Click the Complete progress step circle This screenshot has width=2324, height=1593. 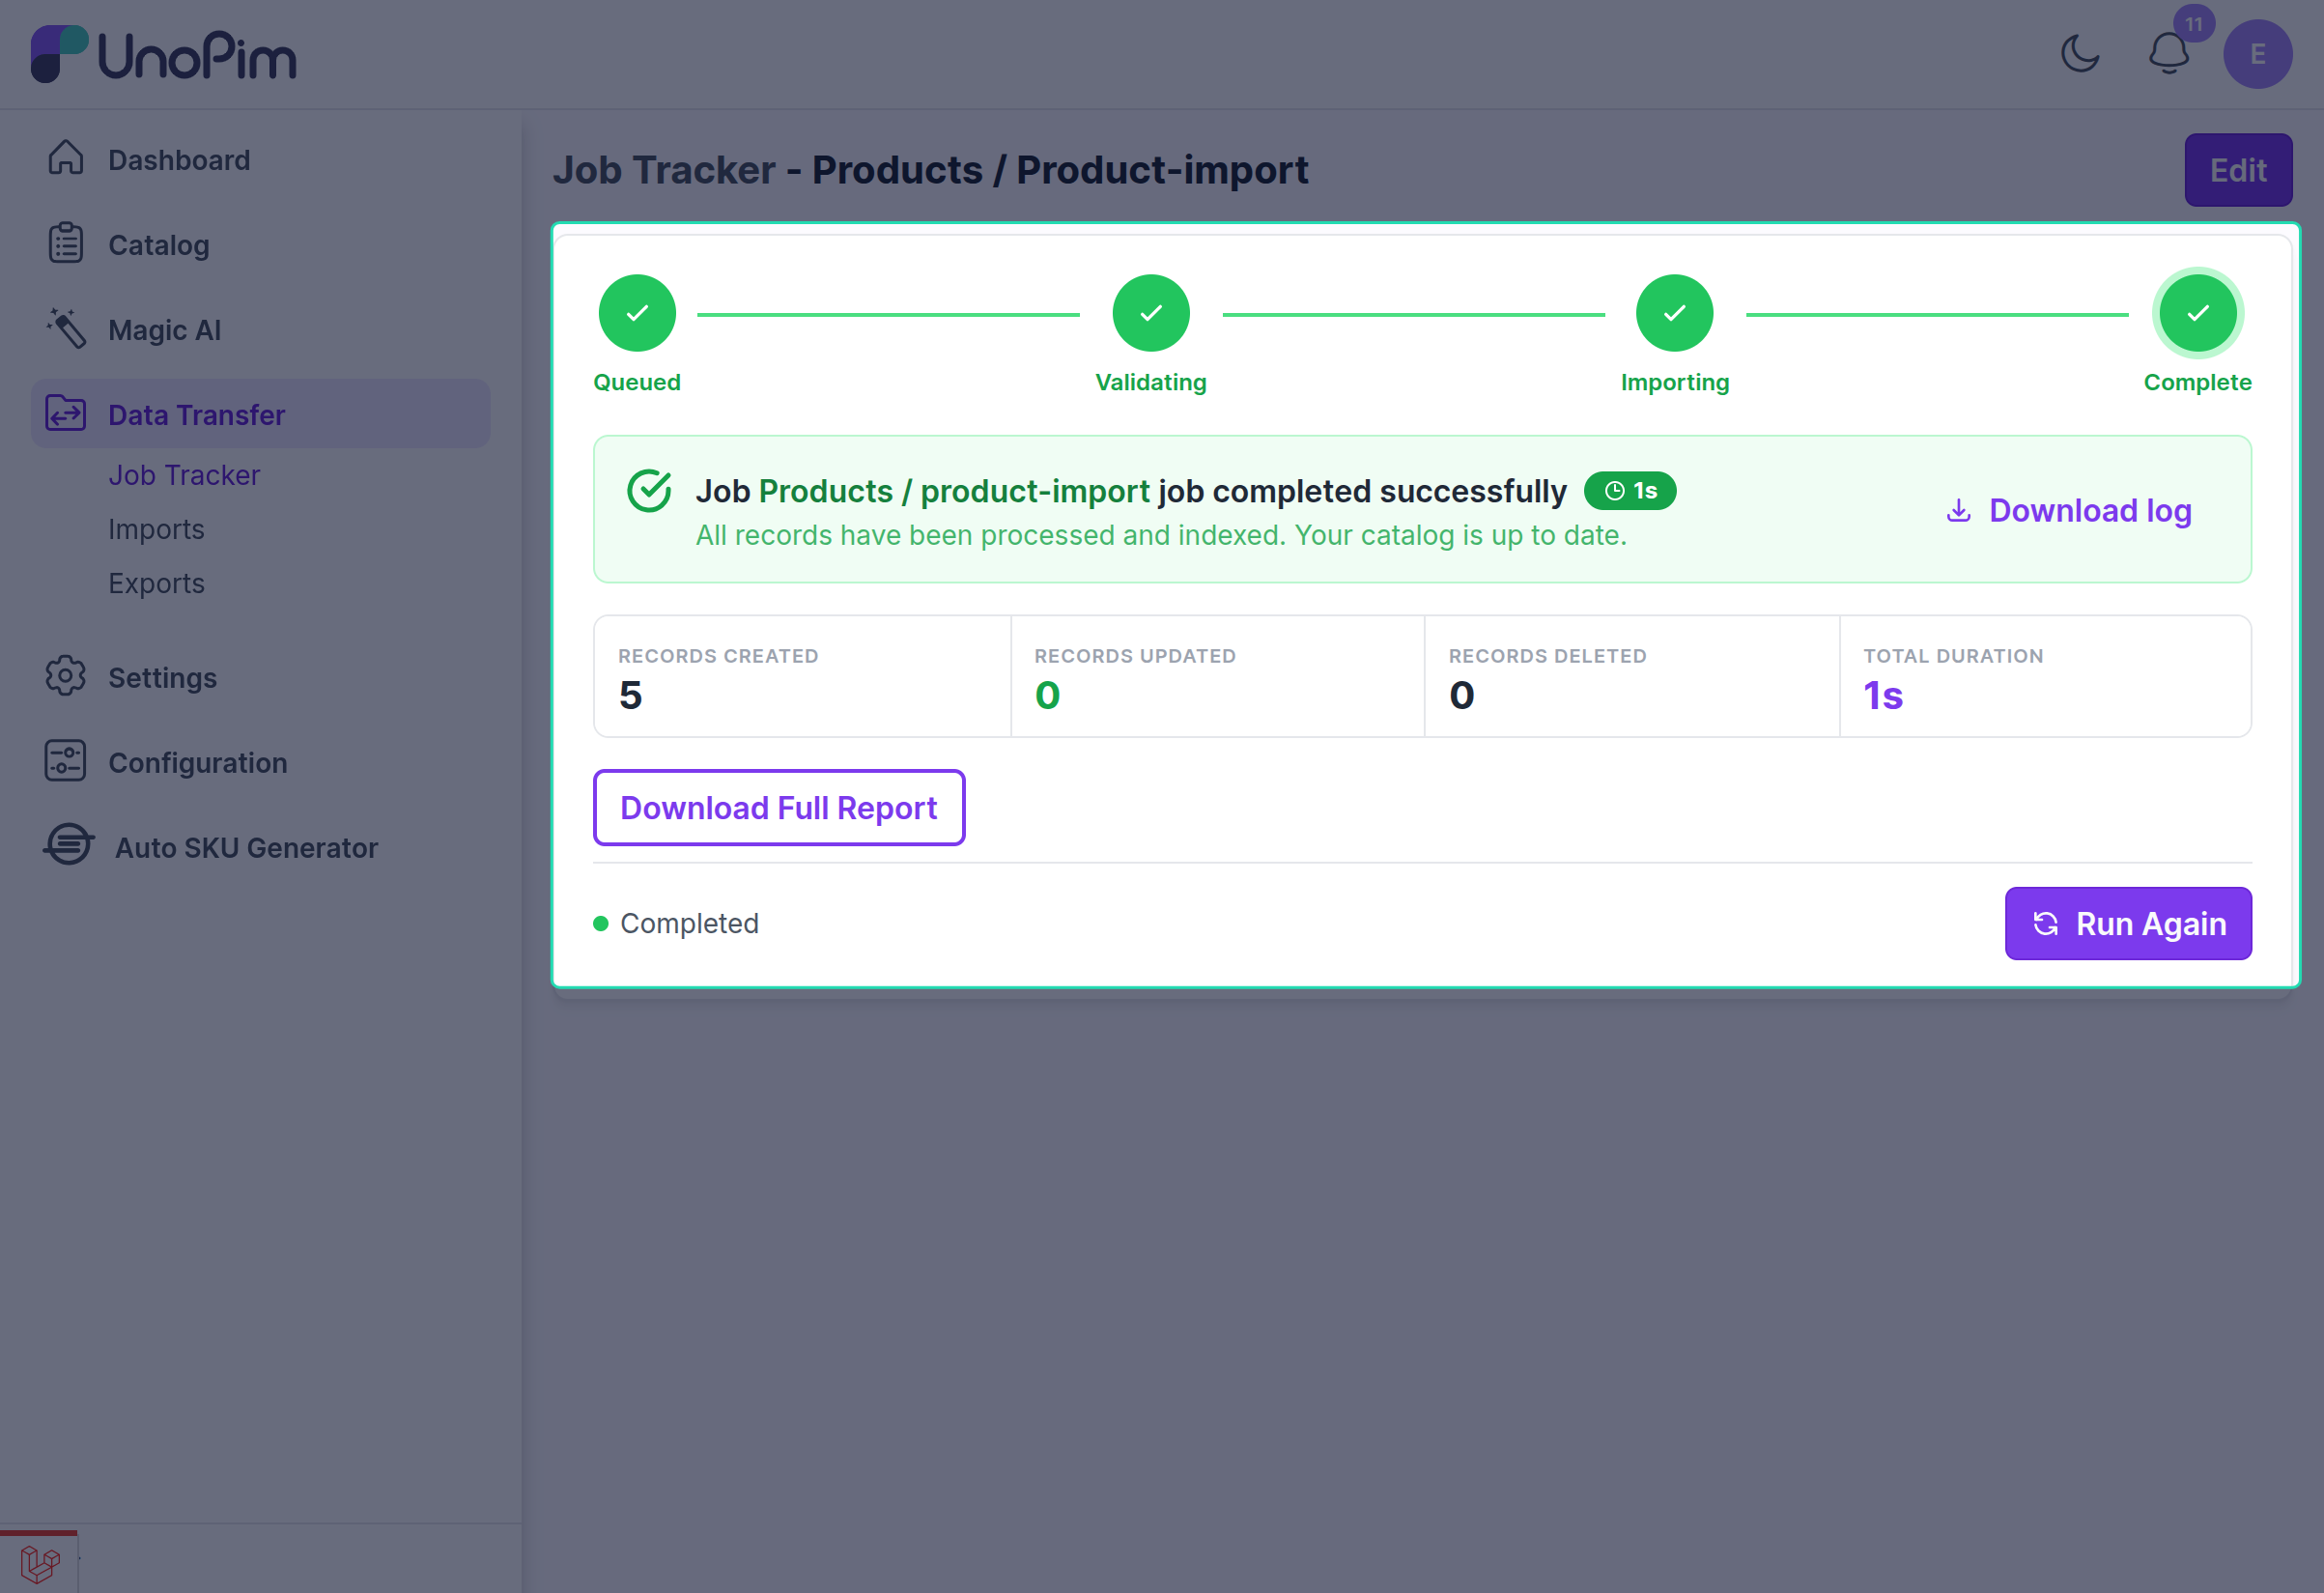point(2197,313)
